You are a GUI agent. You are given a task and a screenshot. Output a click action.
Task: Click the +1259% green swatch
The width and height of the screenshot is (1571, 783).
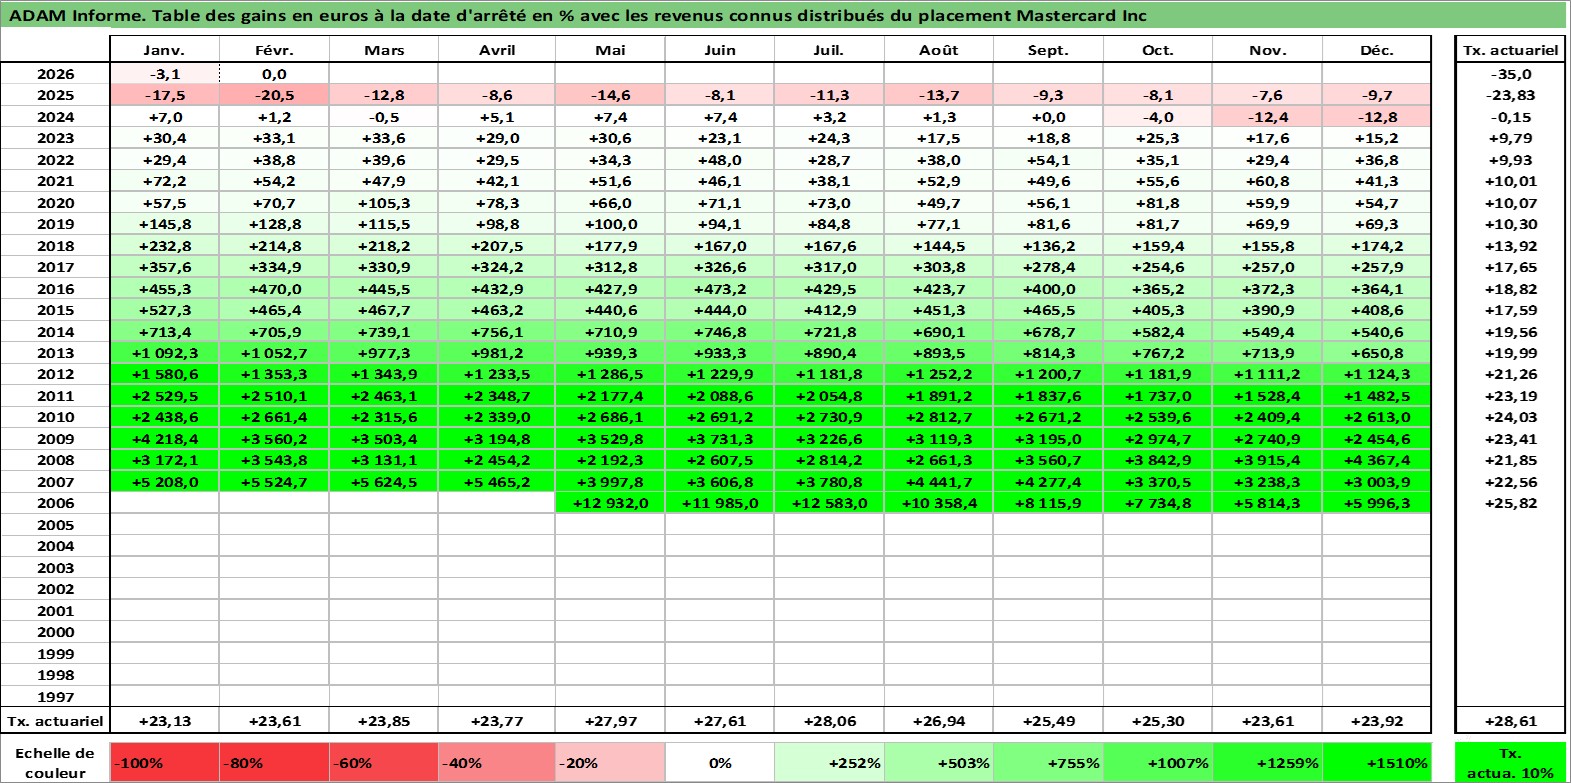[x=1267, y=763]
